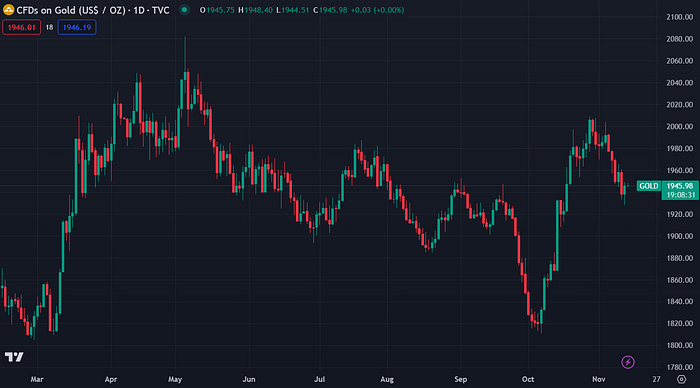
Task: Click the Jun label on time axis
Action: (x=249, y=380)
